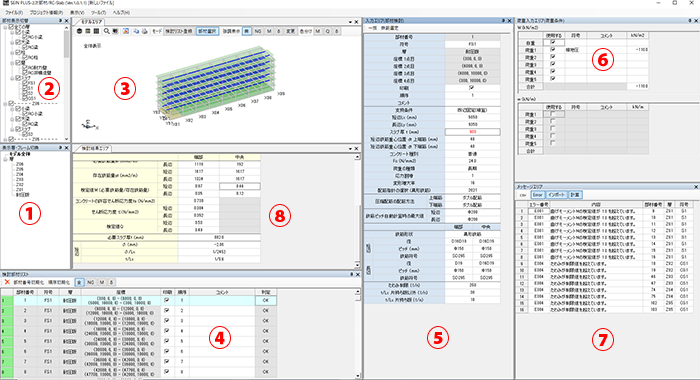Screen dimensions: 700x380
Task: Open the File menu in the menu bar
Action: [x=14, y=13]
